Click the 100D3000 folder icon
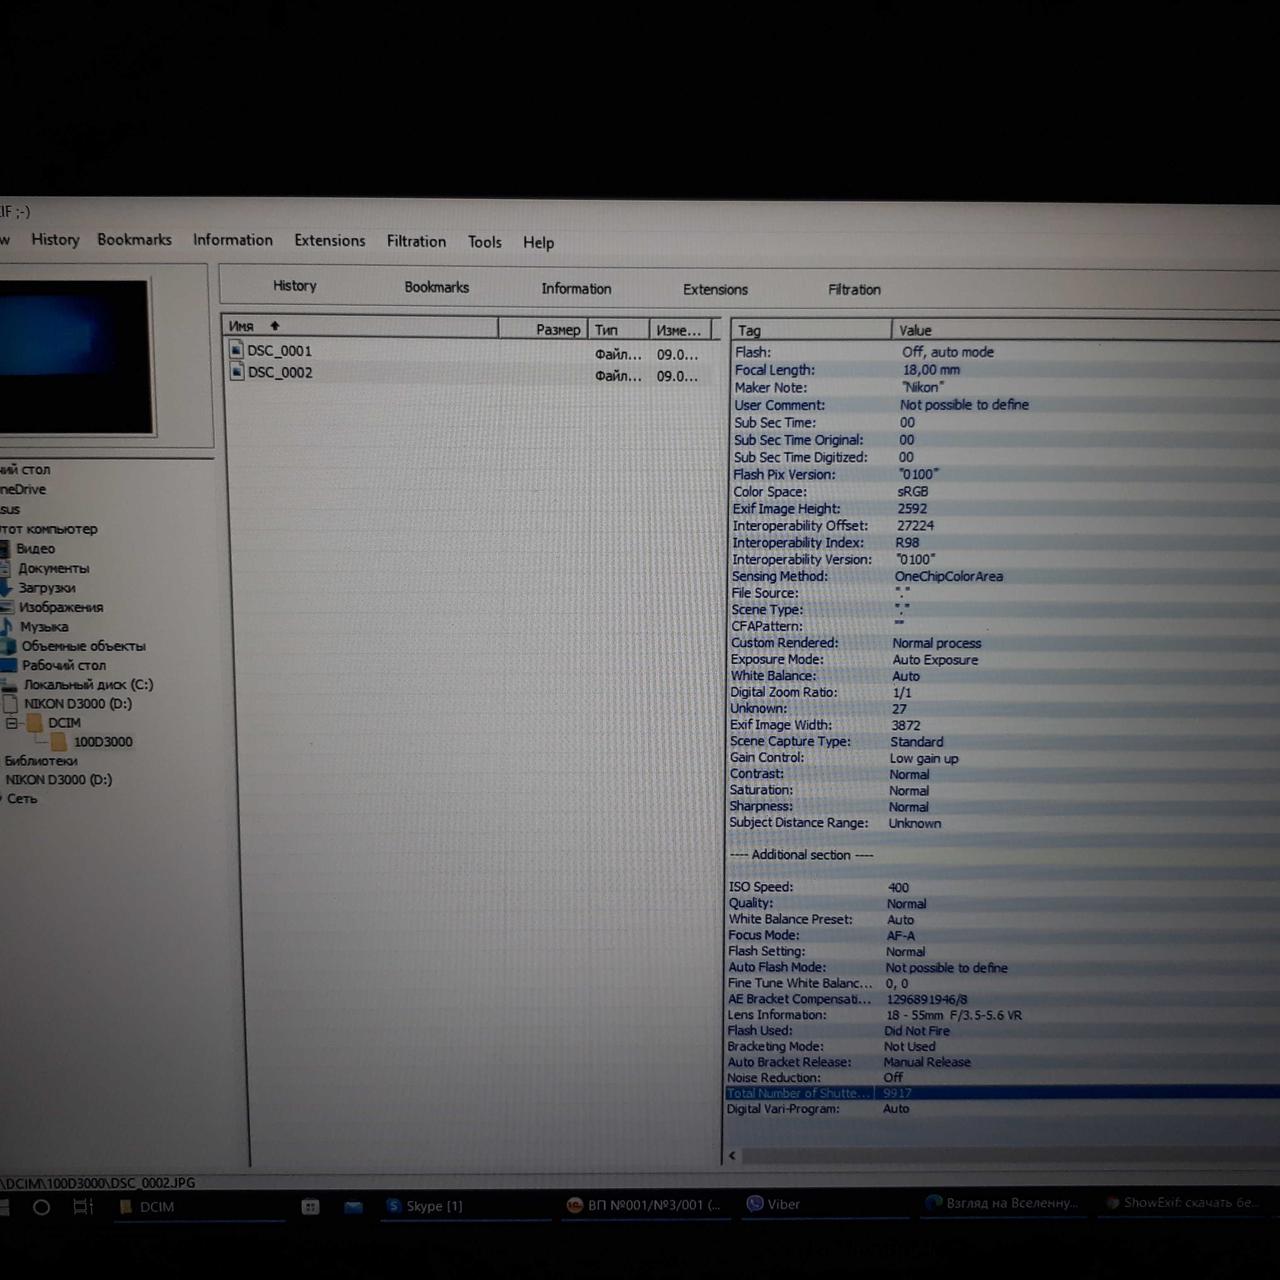Screen dimensions: 1280x1280 (59, 742)
